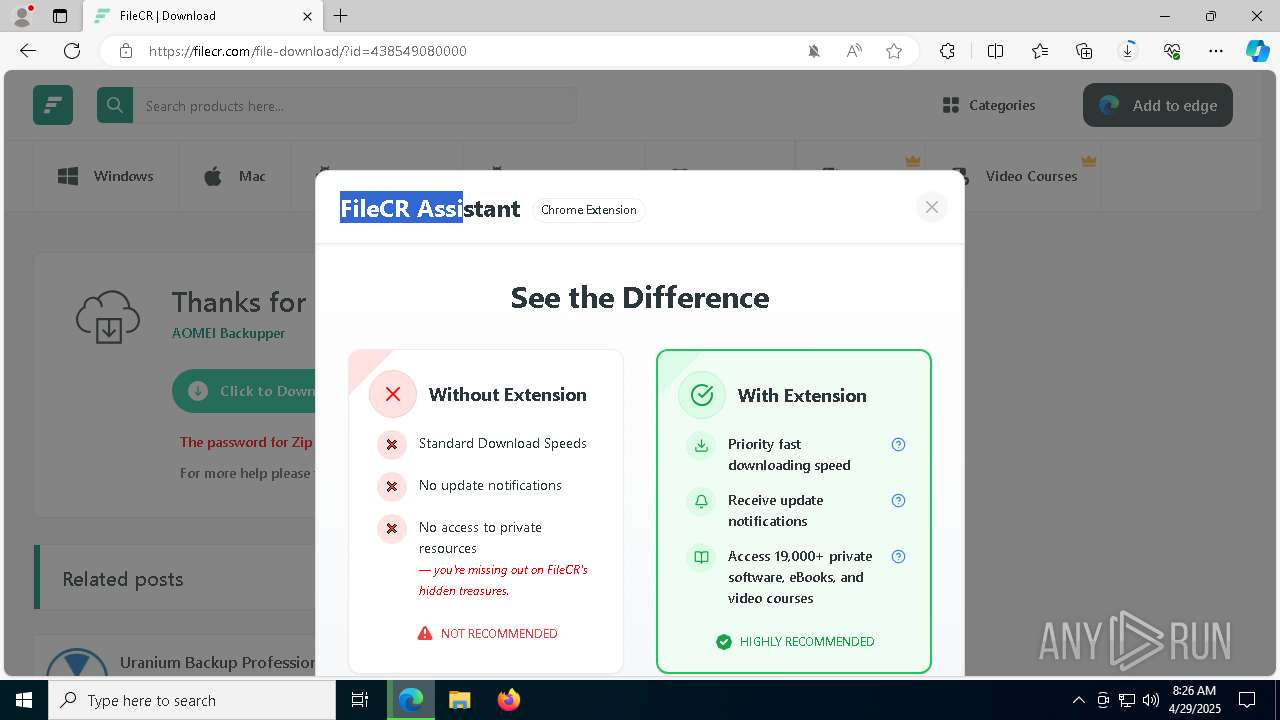Open Collections icon
This screenshot has width=1280, height=720.
[1084, 51]
